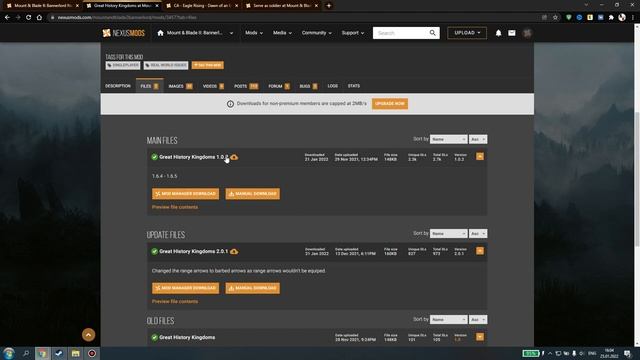640x360 pixels.
Task: Click the Upgrade Now button
Action: pos(390,104)
